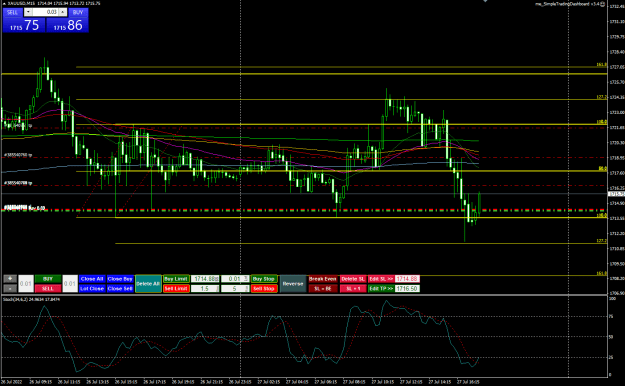
Task: Click the plus lot-size button on dashboard
Action: pyautogui.click(x=10, y=279)
